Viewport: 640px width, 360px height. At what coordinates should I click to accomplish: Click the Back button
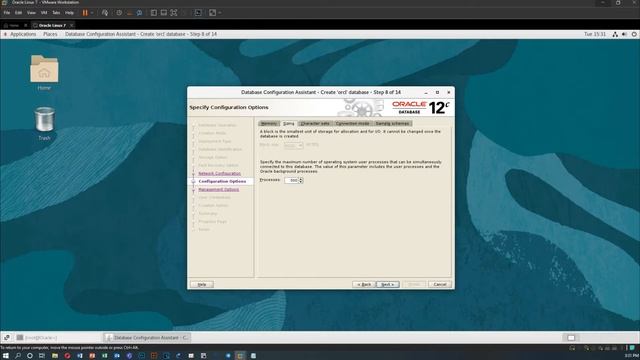tap(363, 284)
